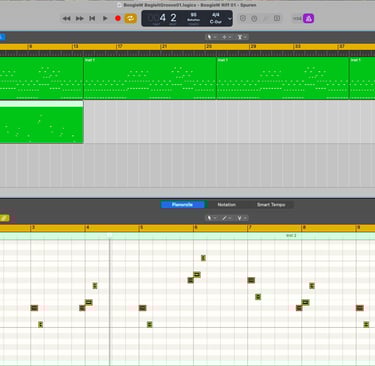
Task: Click the Inst 2 region label in piano roll
Action: (291, 235)
